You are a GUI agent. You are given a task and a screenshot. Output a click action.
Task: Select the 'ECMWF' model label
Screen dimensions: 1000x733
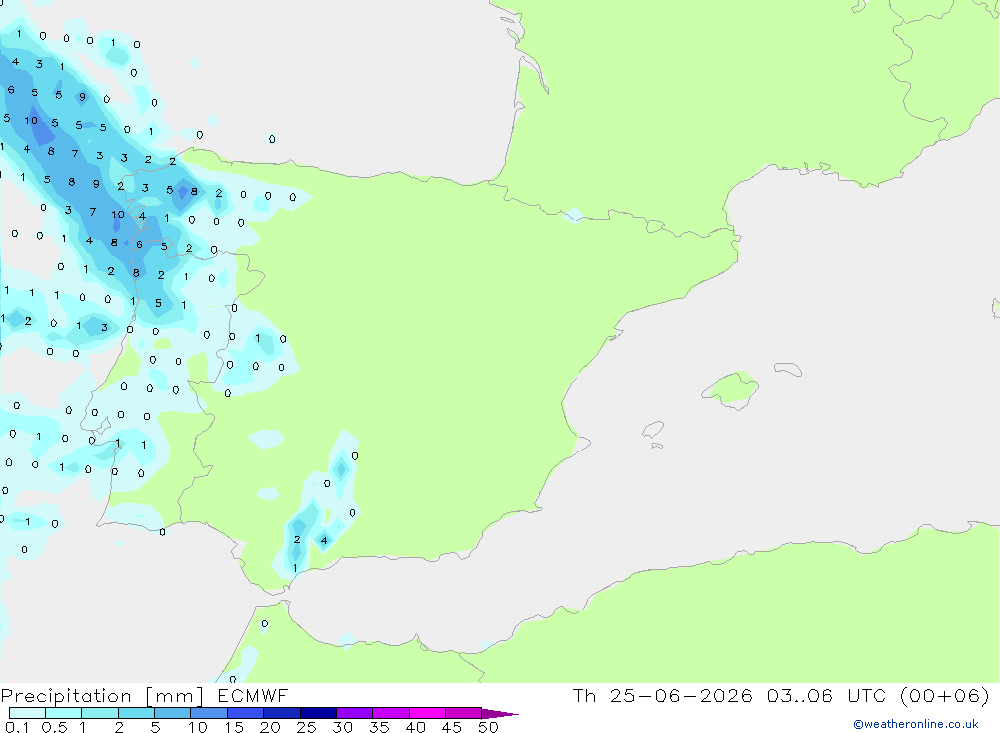pos(253,695)
